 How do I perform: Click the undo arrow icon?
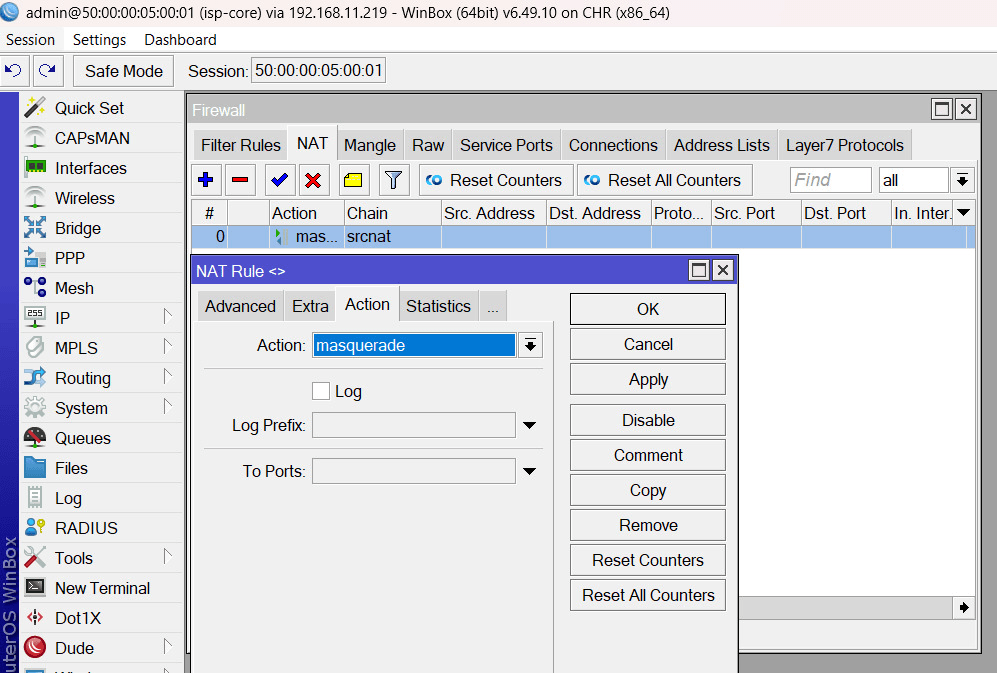(13, 71)
